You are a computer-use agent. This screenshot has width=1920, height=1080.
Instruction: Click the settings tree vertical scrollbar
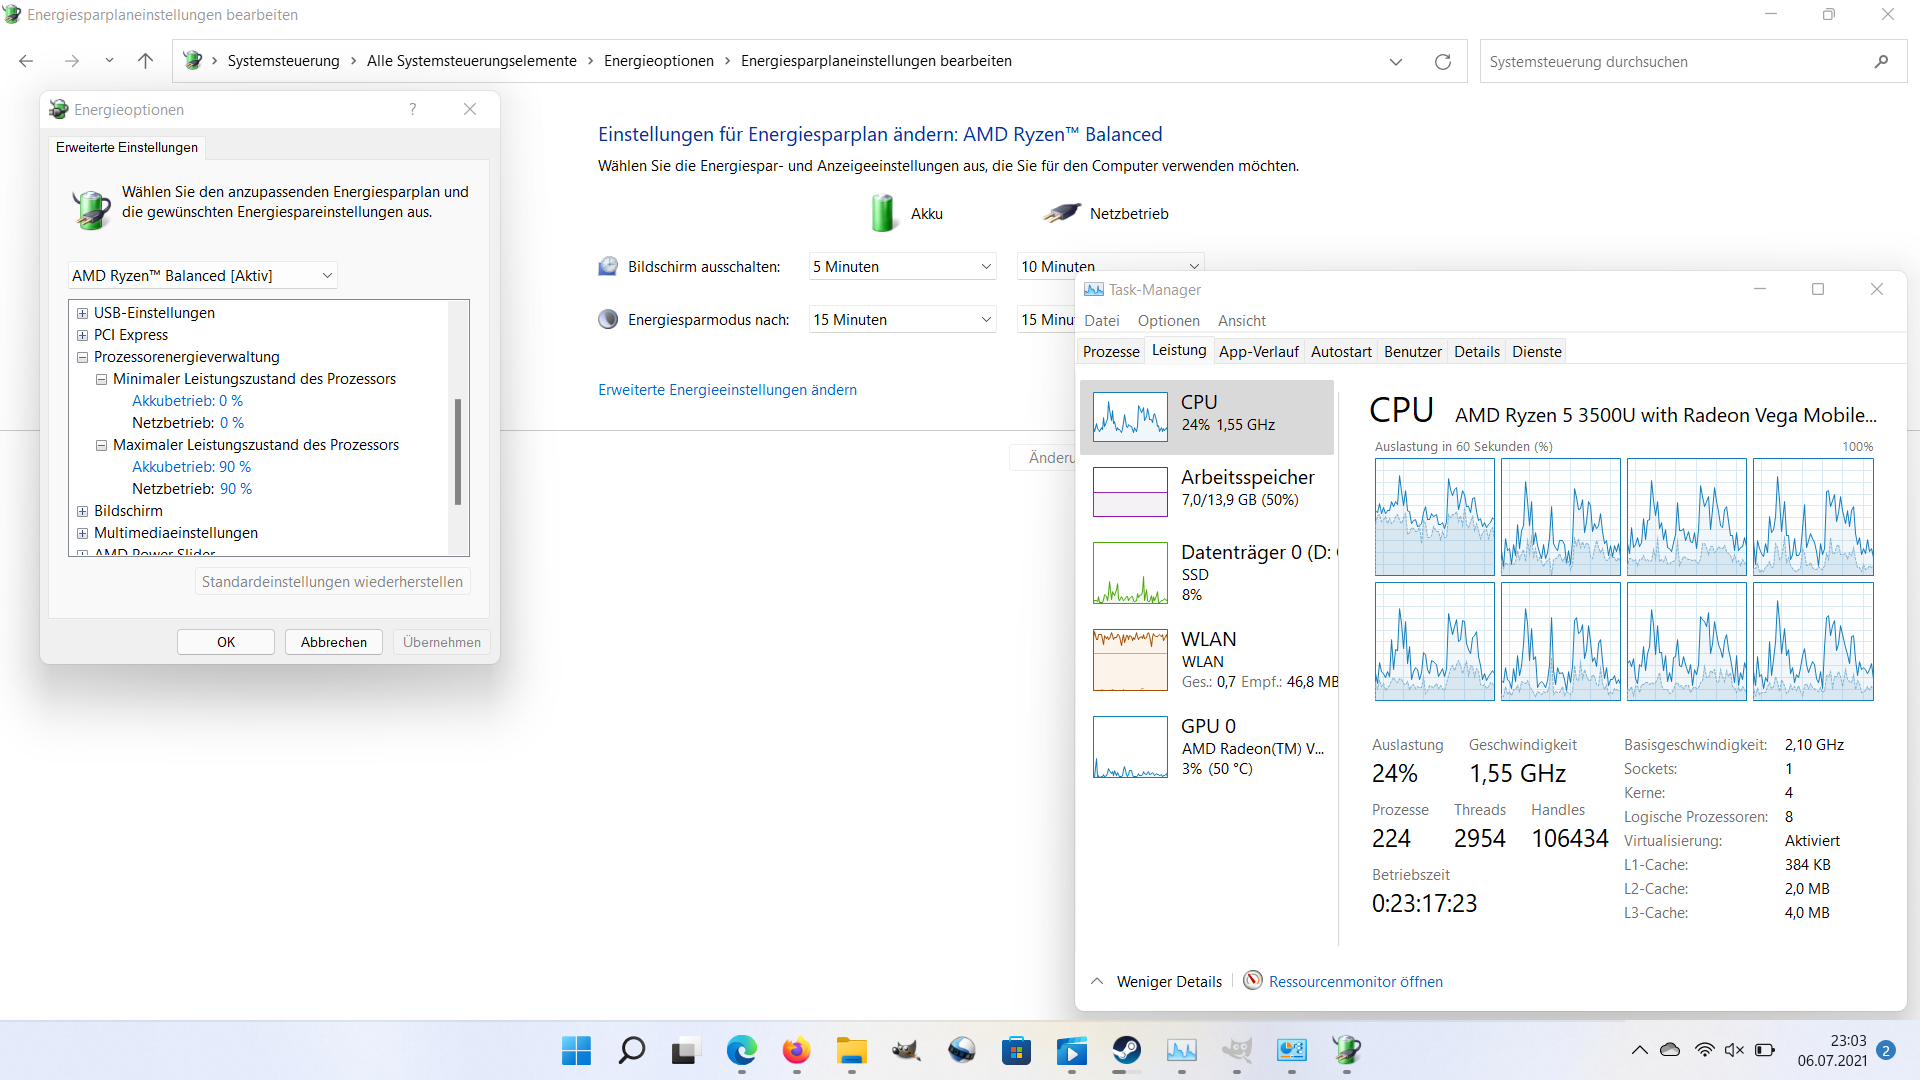click(x=458, y=450)
